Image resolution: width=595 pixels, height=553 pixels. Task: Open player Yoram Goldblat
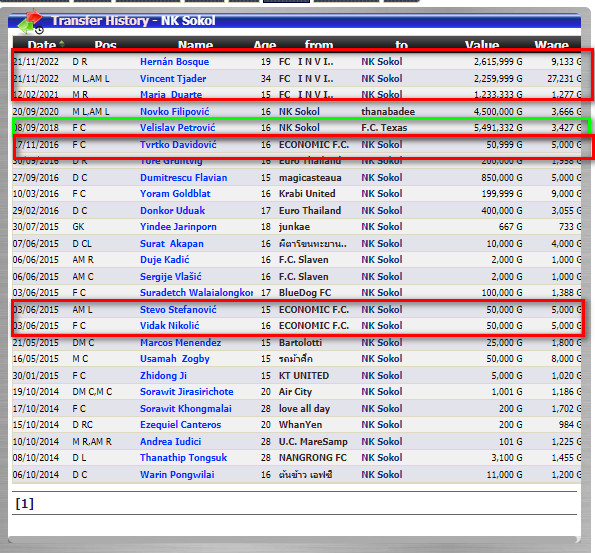click(x=175, y=194)
